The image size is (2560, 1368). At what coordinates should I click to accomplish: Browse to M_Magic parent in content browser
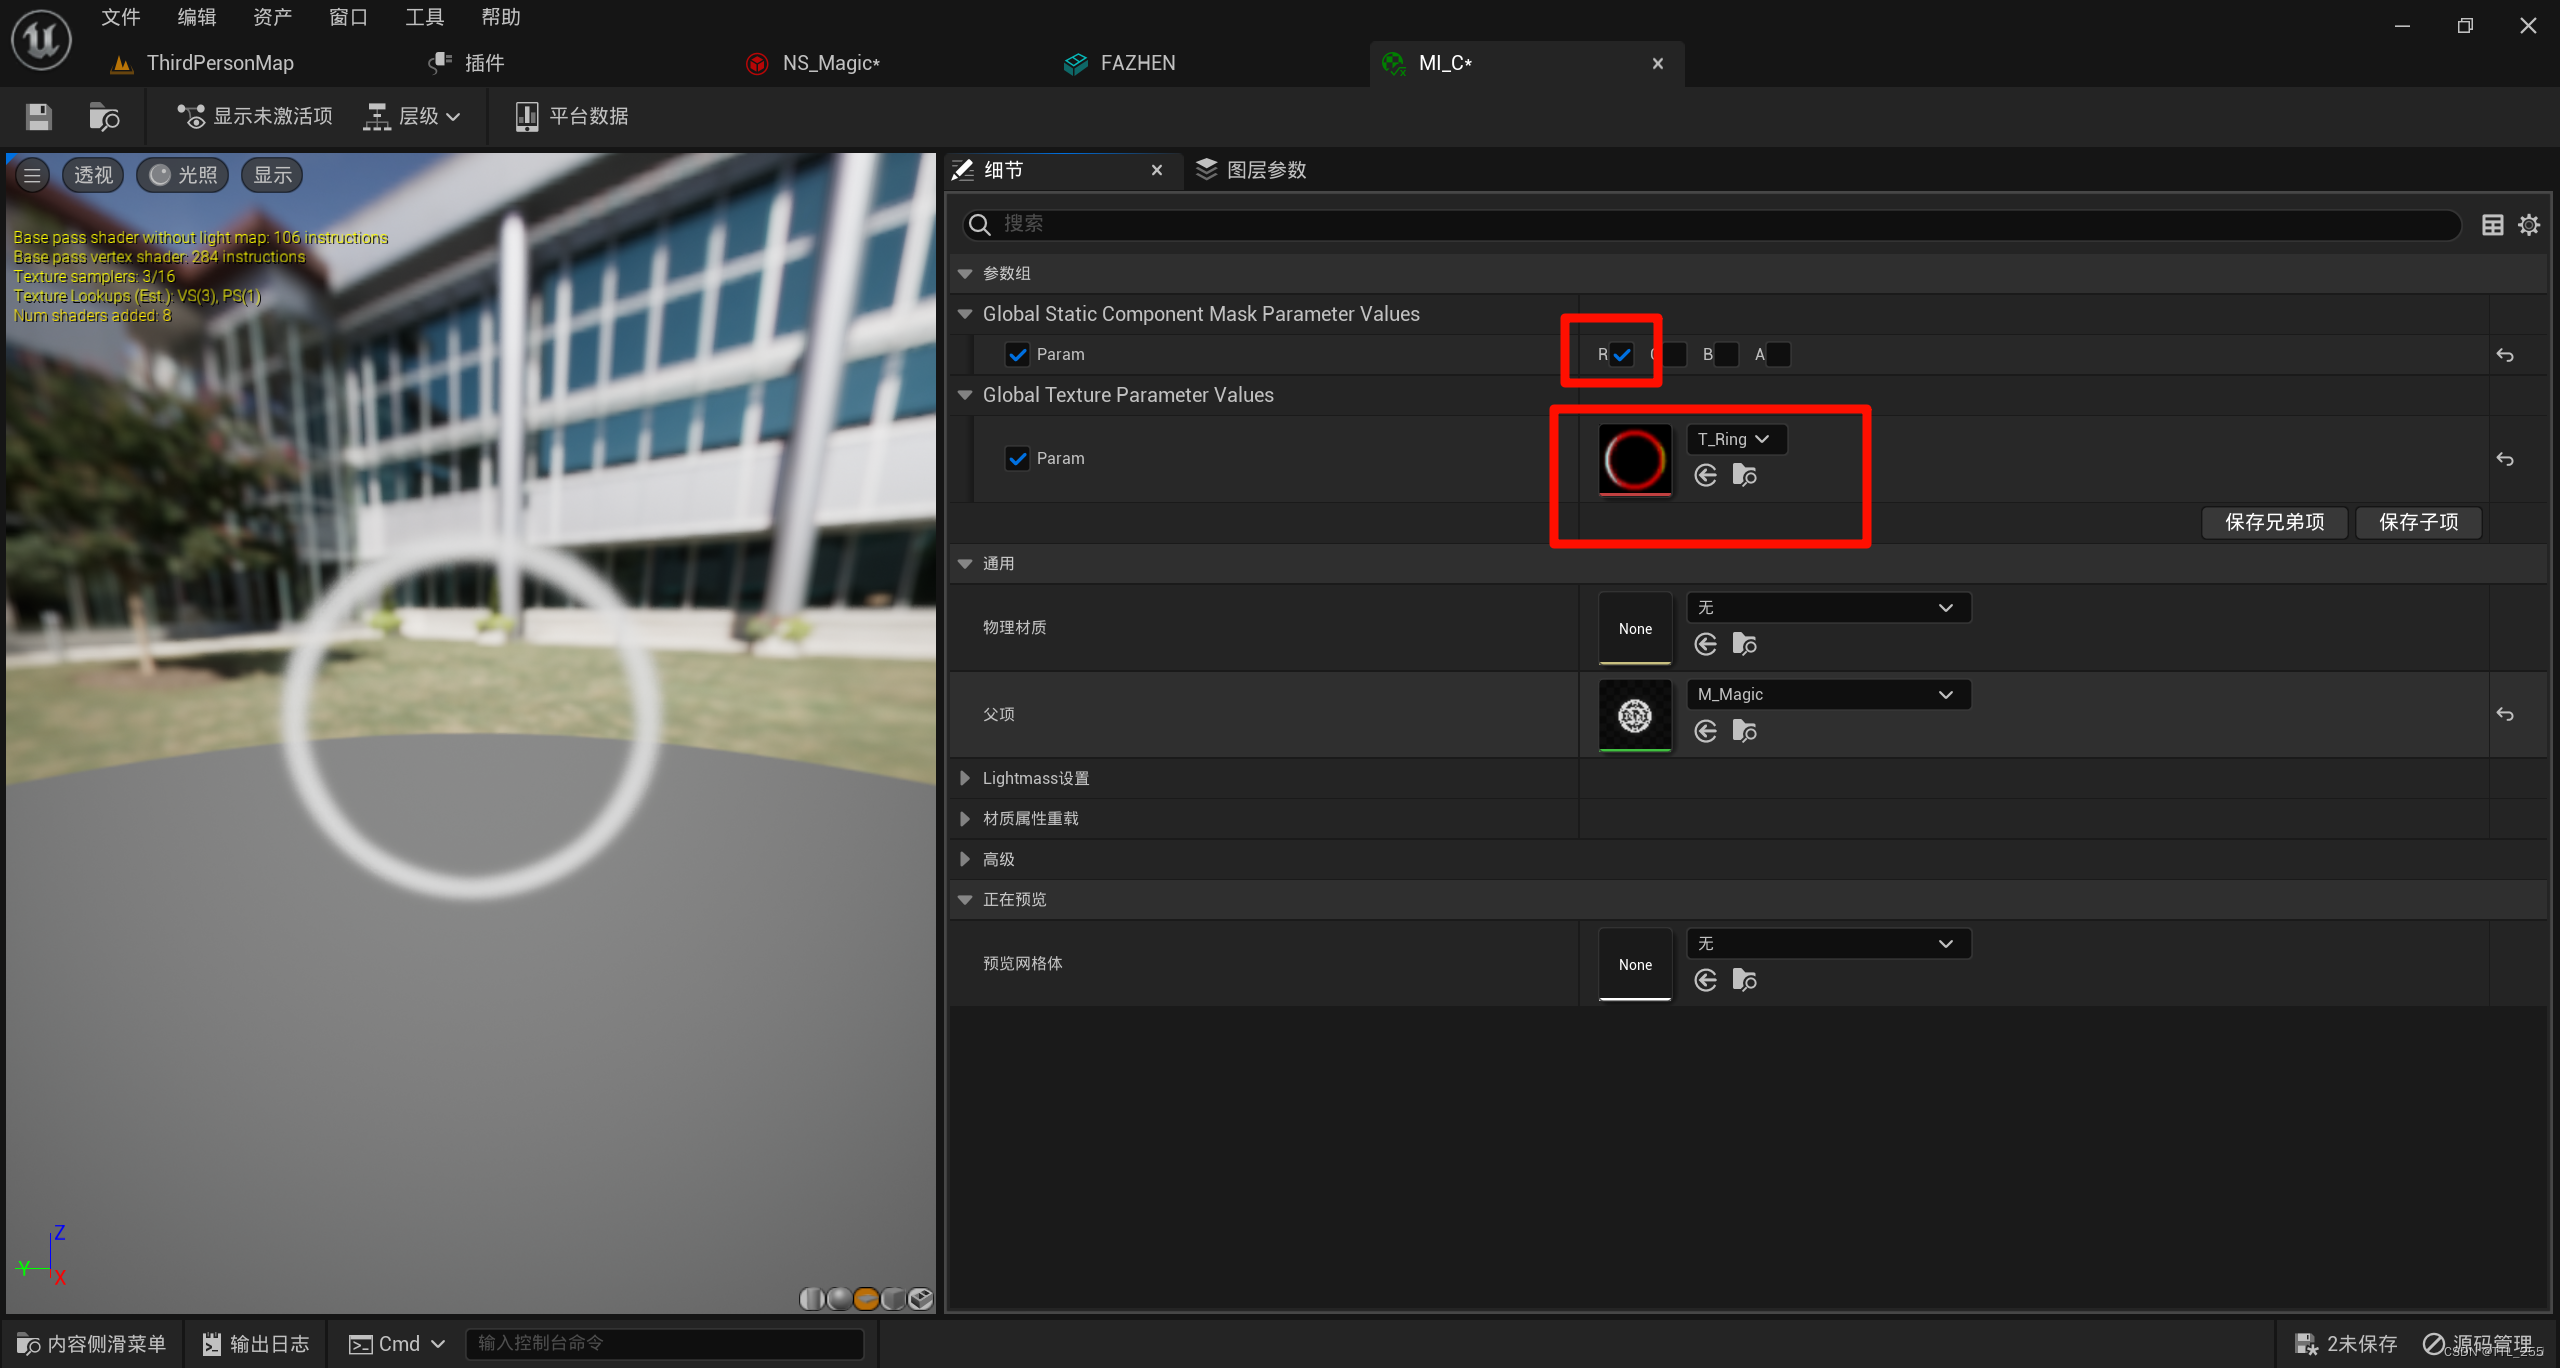click(x=1744, y=732)
